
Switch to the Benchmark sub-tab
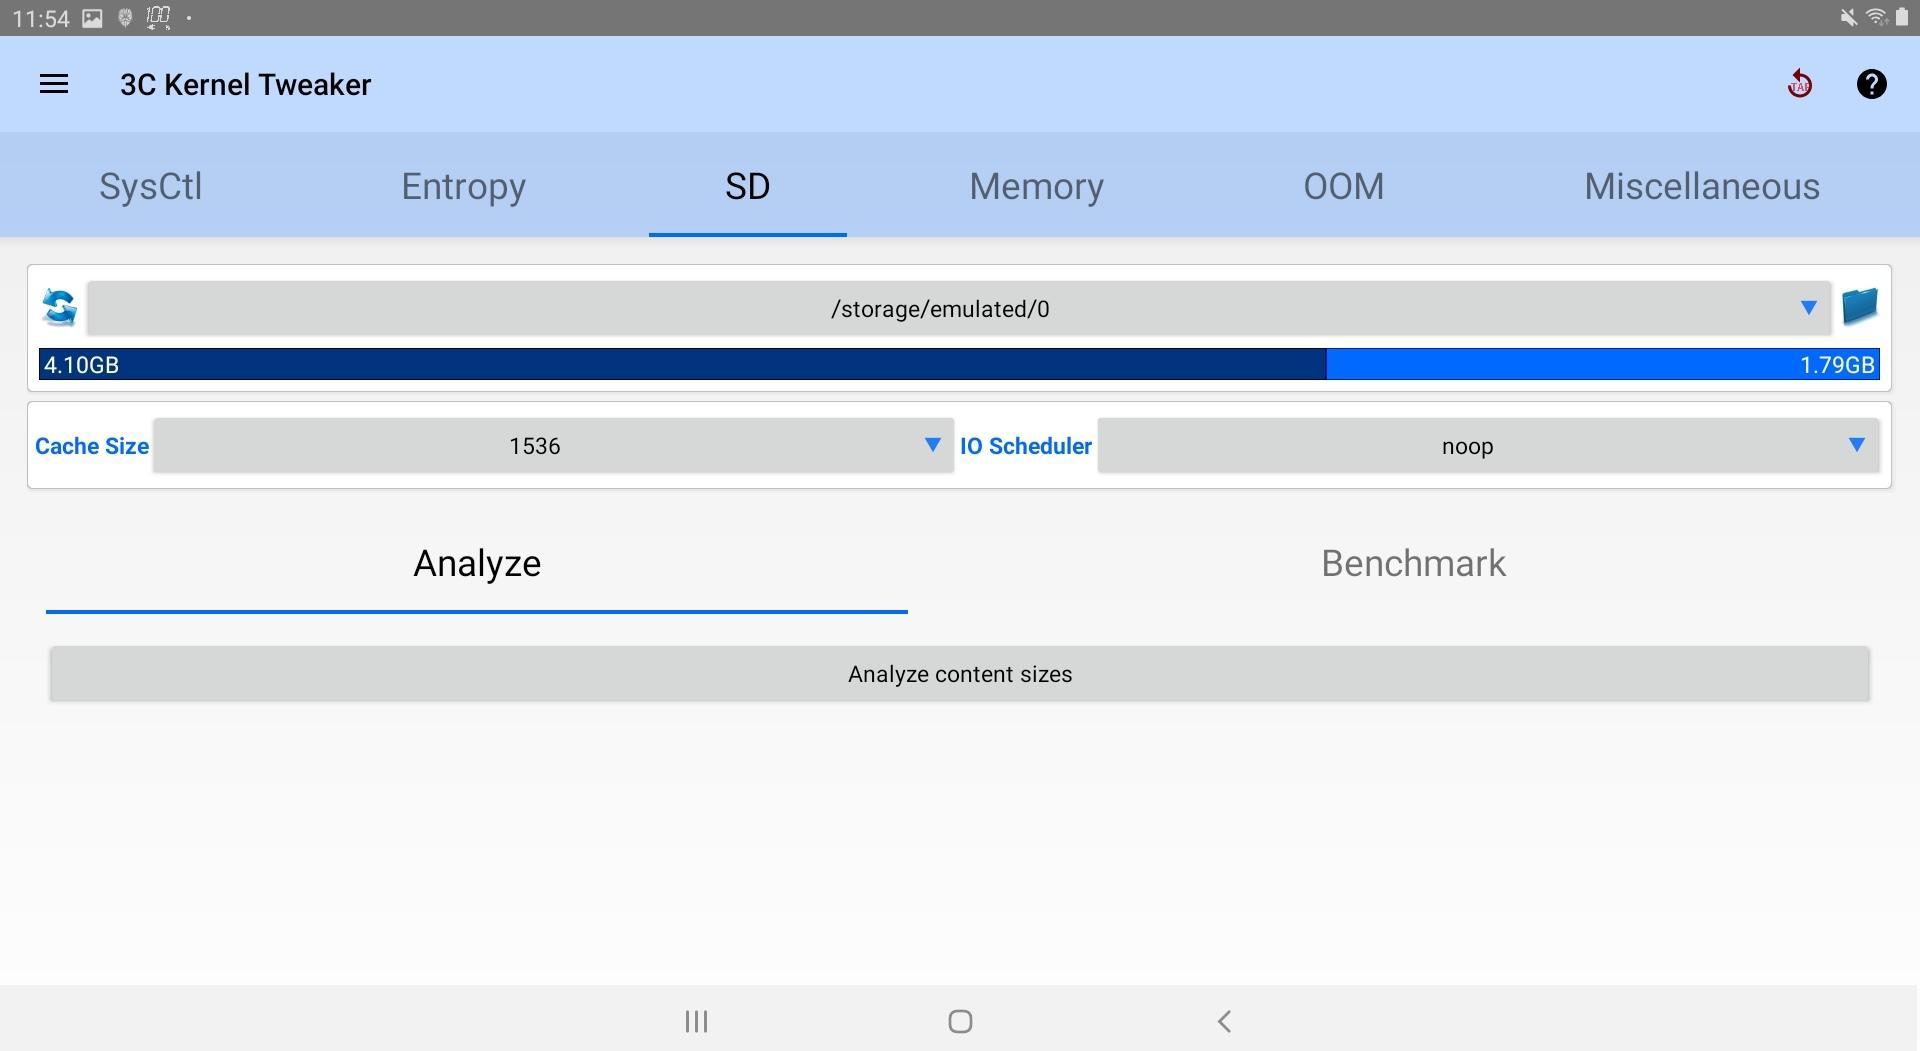[1413, 564]
